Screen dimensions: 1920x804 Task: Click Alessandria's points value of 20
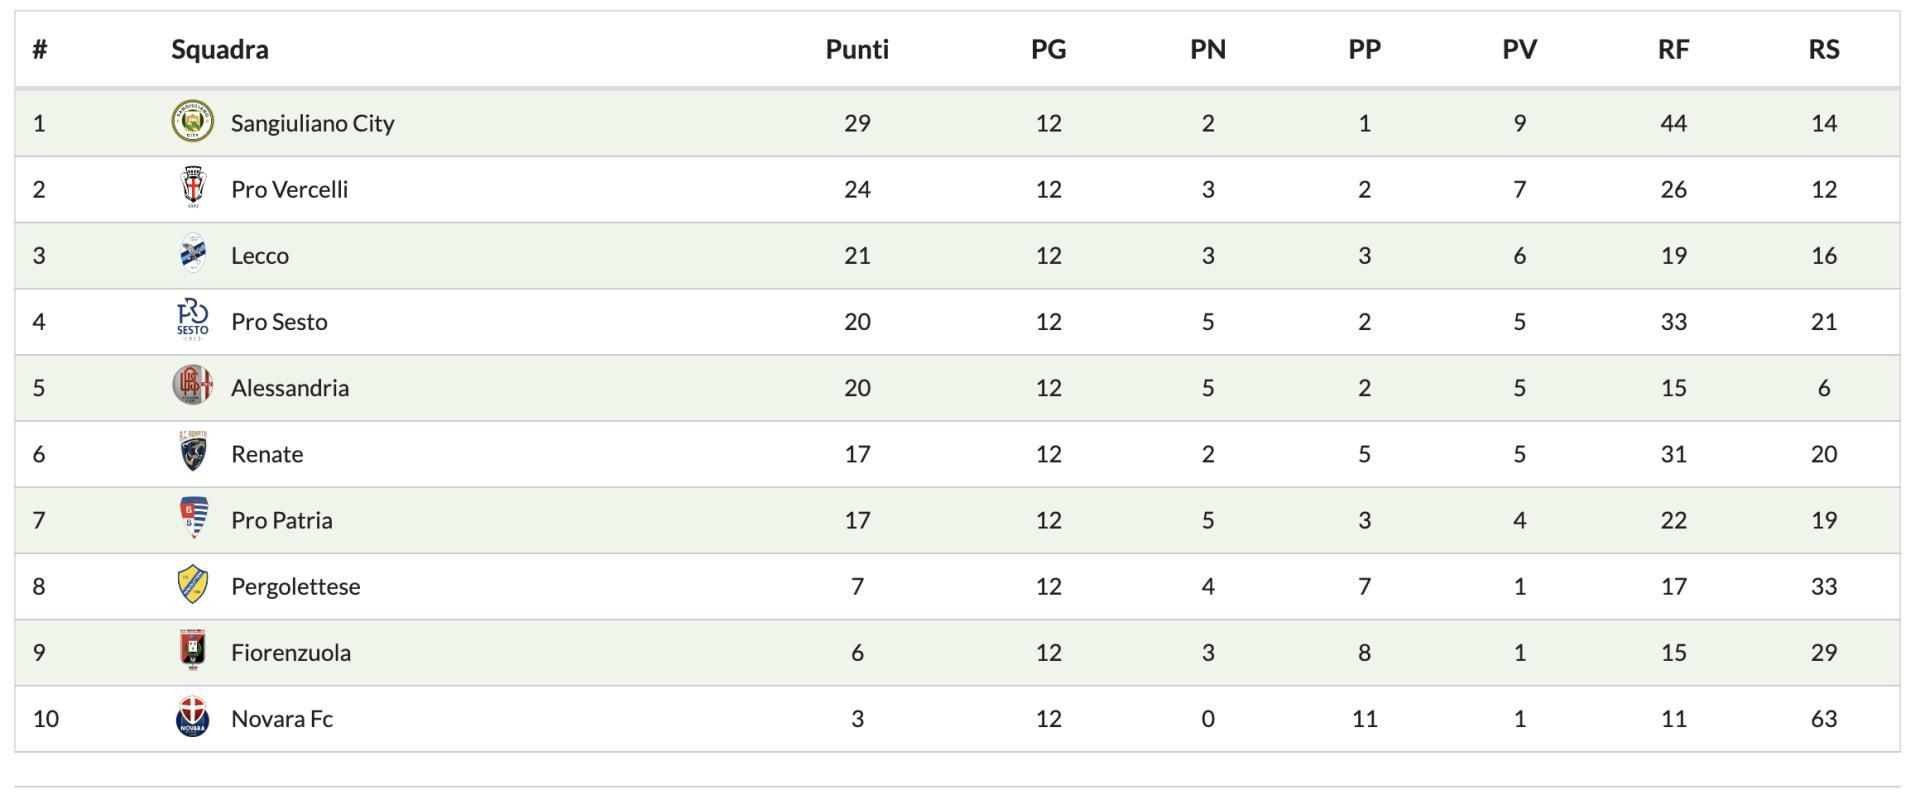856,388
